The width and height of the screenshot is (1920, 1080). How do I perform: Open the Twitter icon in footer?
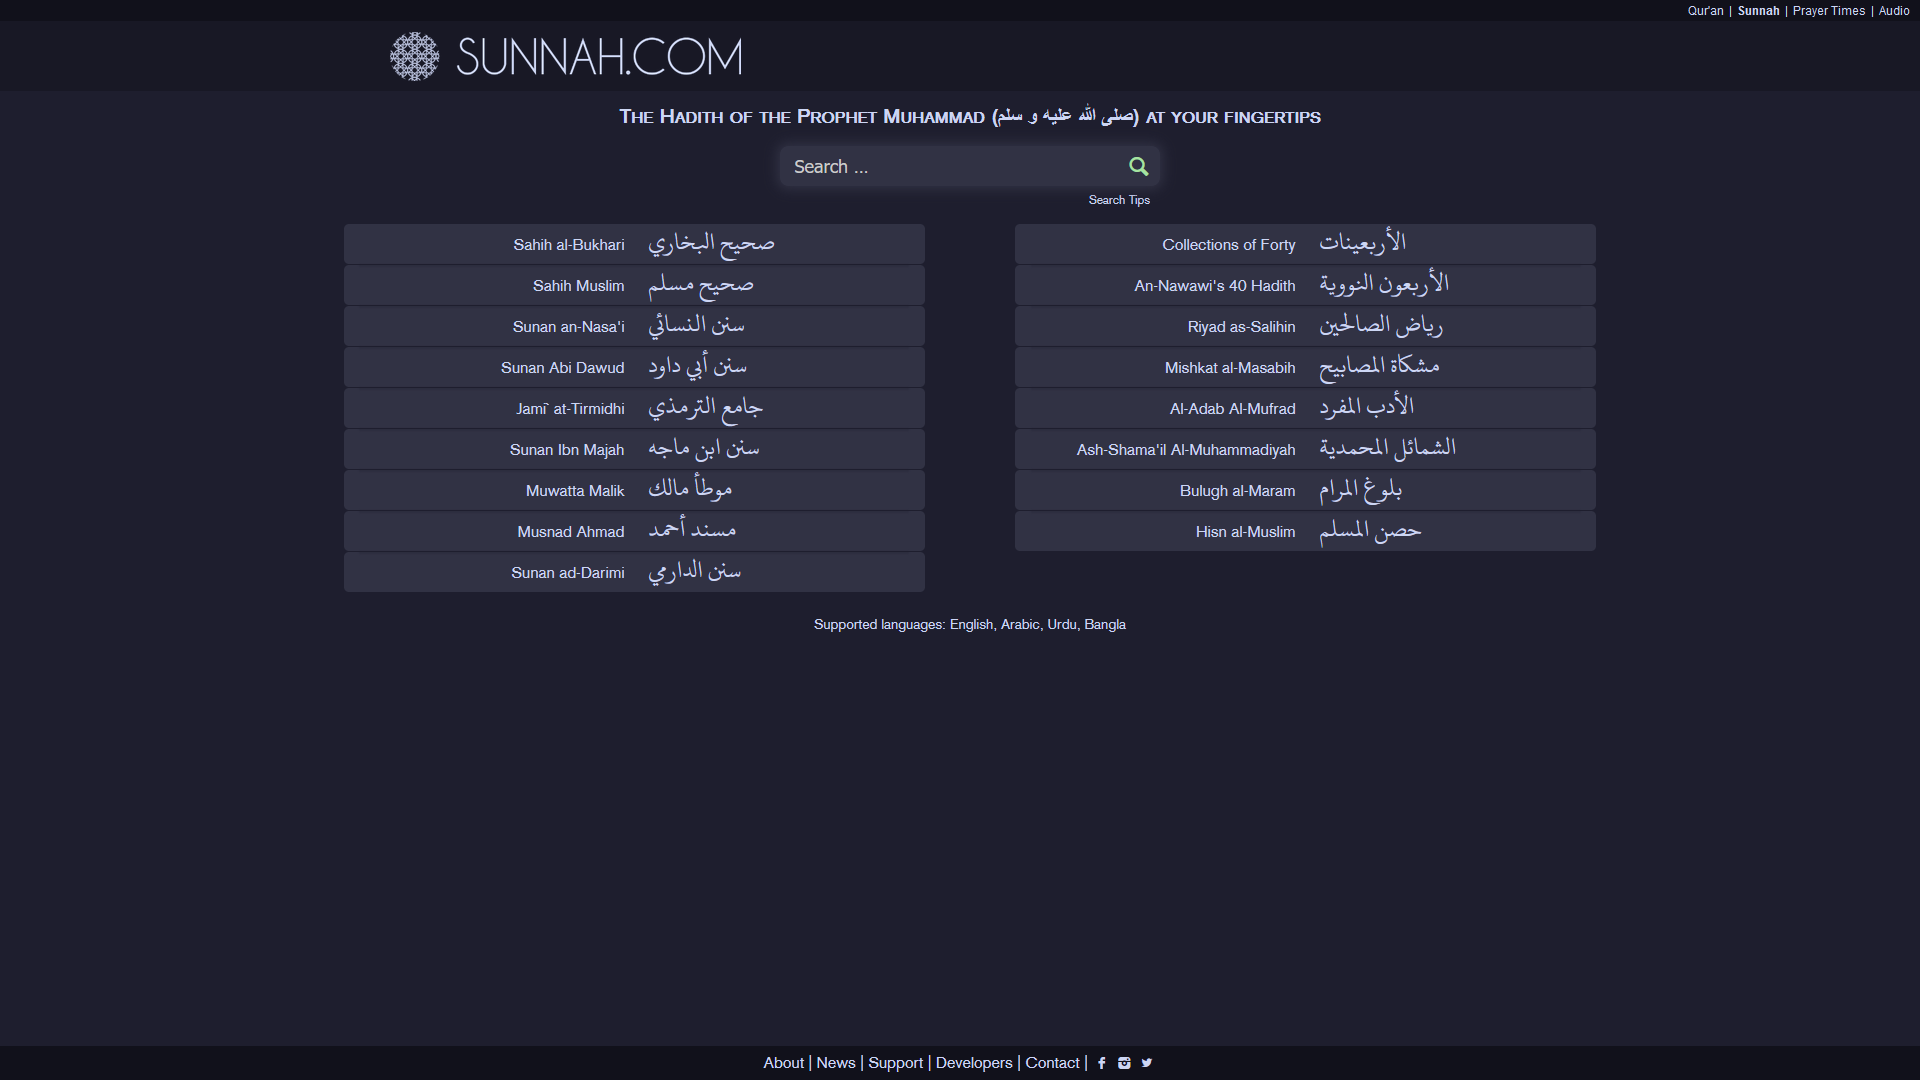(1147, 1063)
